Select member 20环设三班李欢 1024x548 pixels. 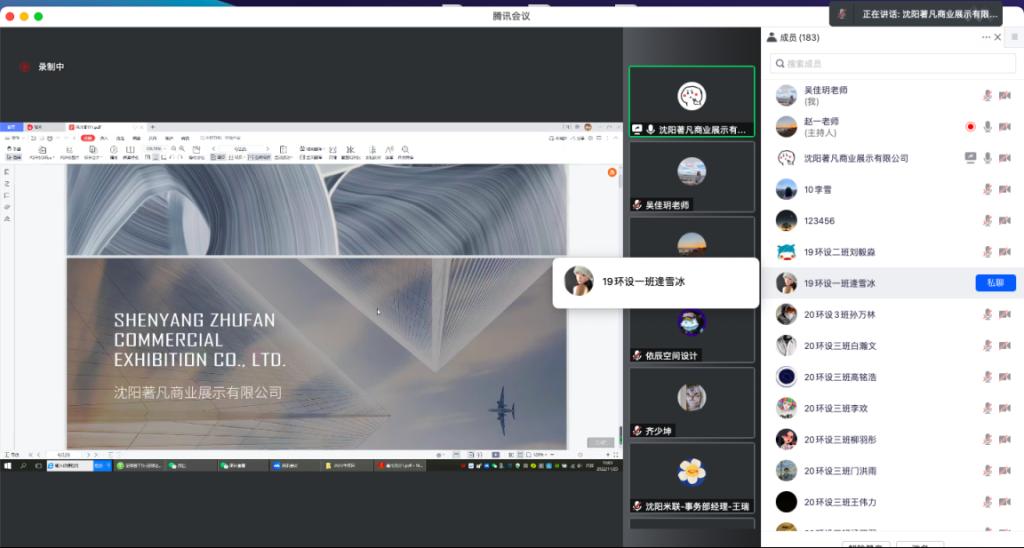[x=893, y=408]
